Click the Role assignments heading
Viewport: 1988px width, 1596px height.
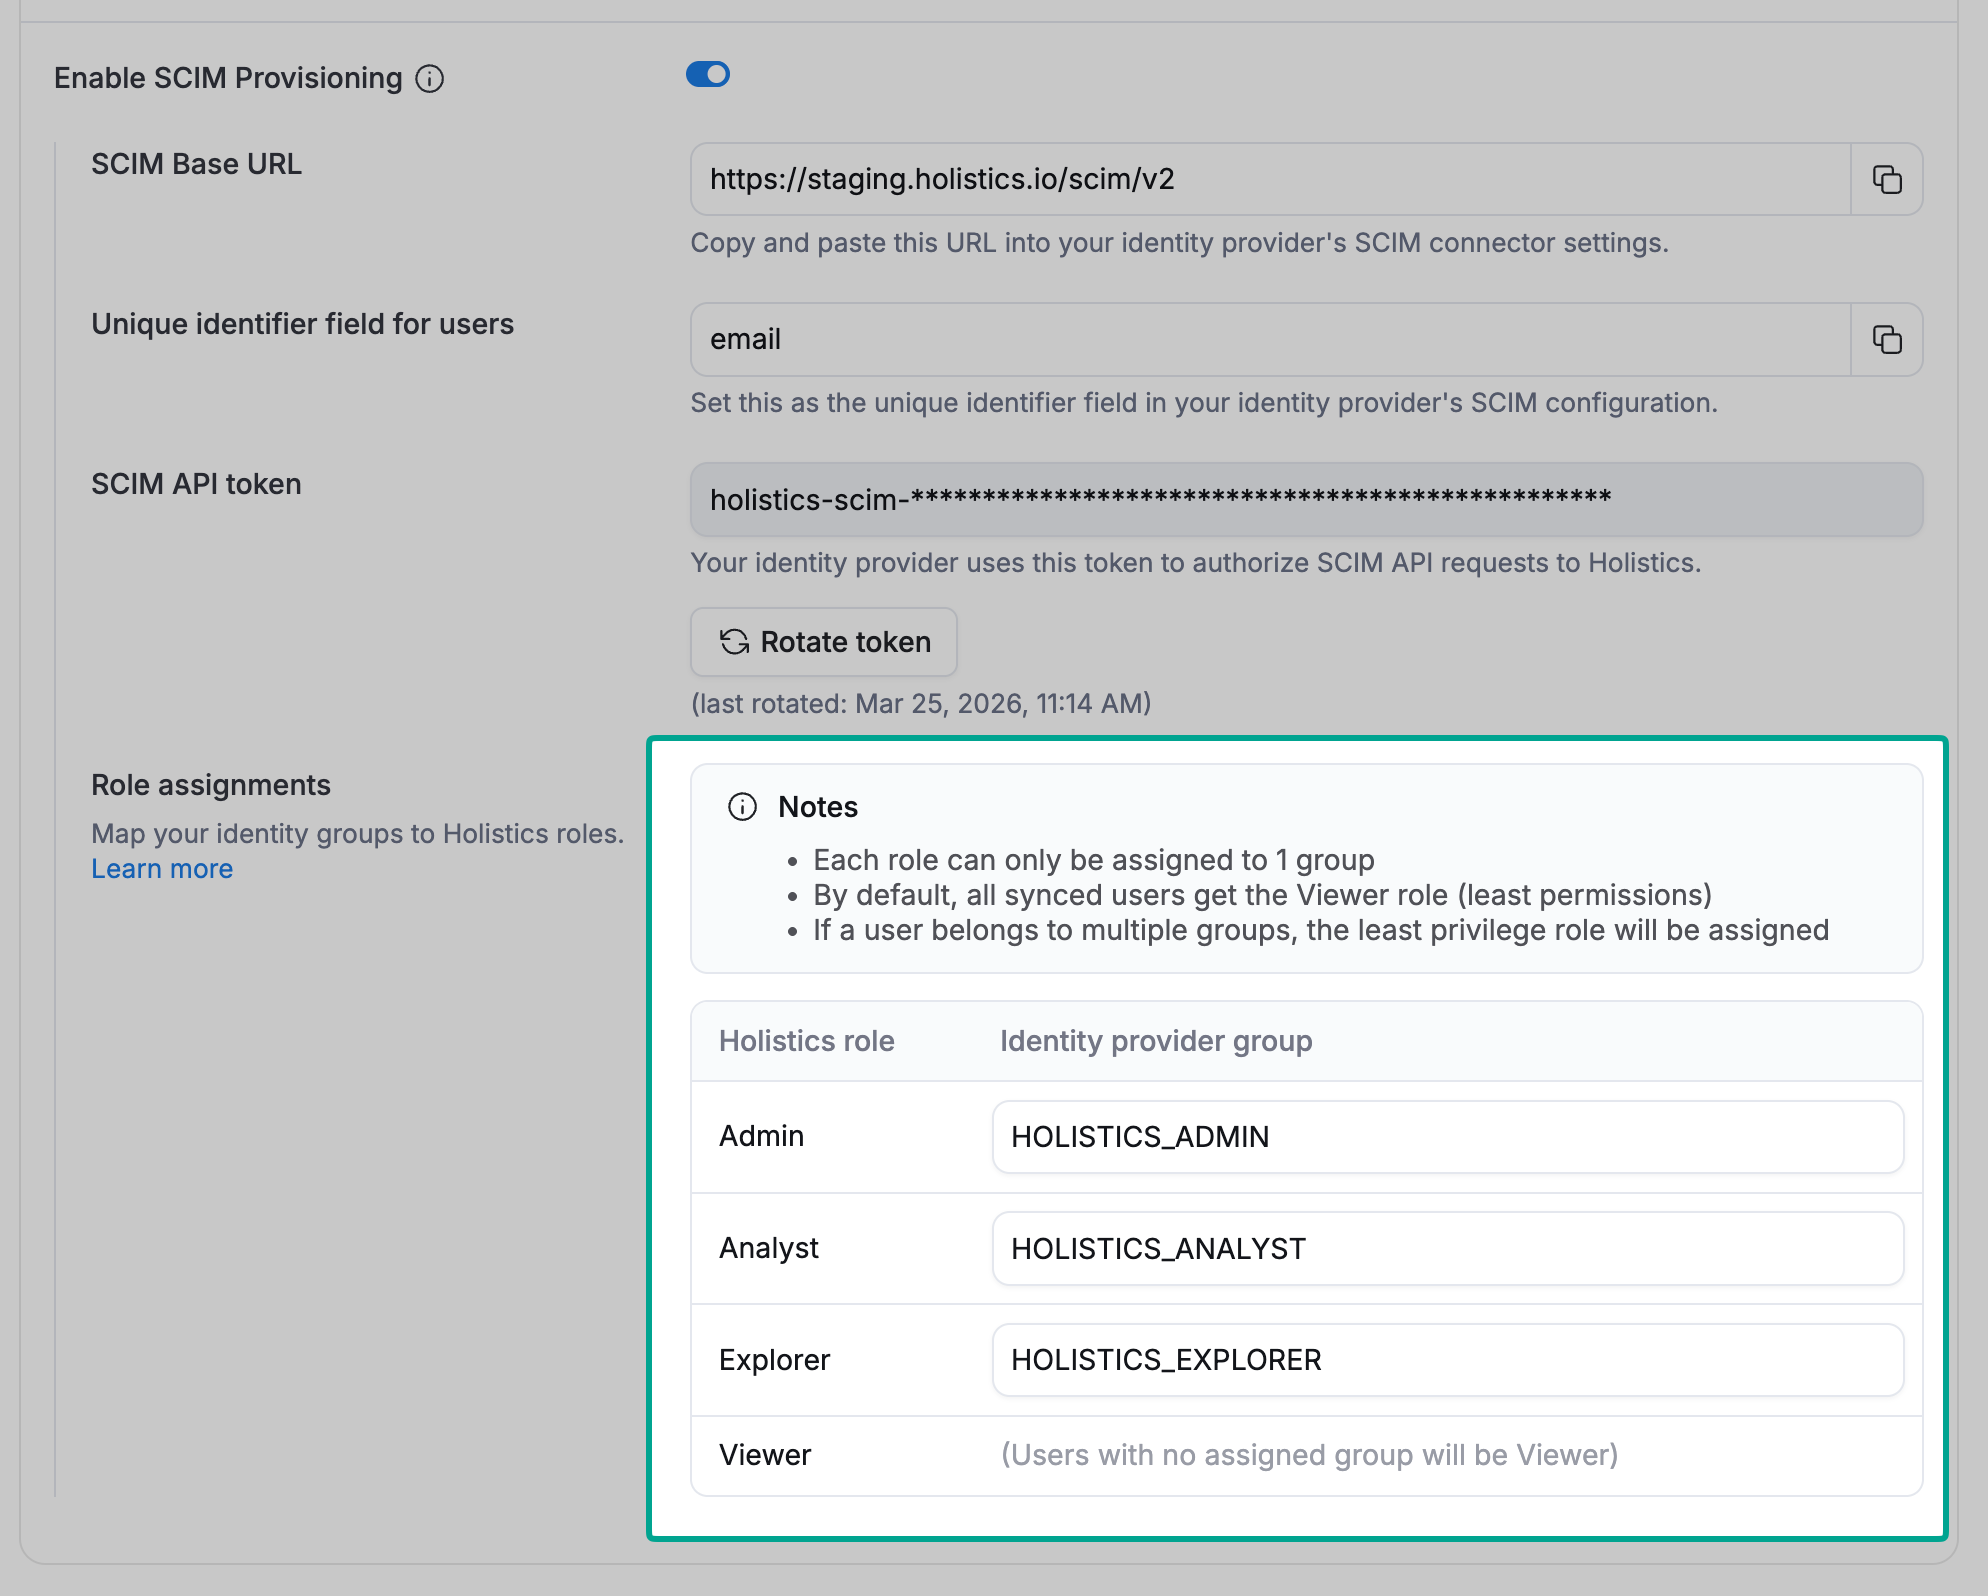[210, 785]
